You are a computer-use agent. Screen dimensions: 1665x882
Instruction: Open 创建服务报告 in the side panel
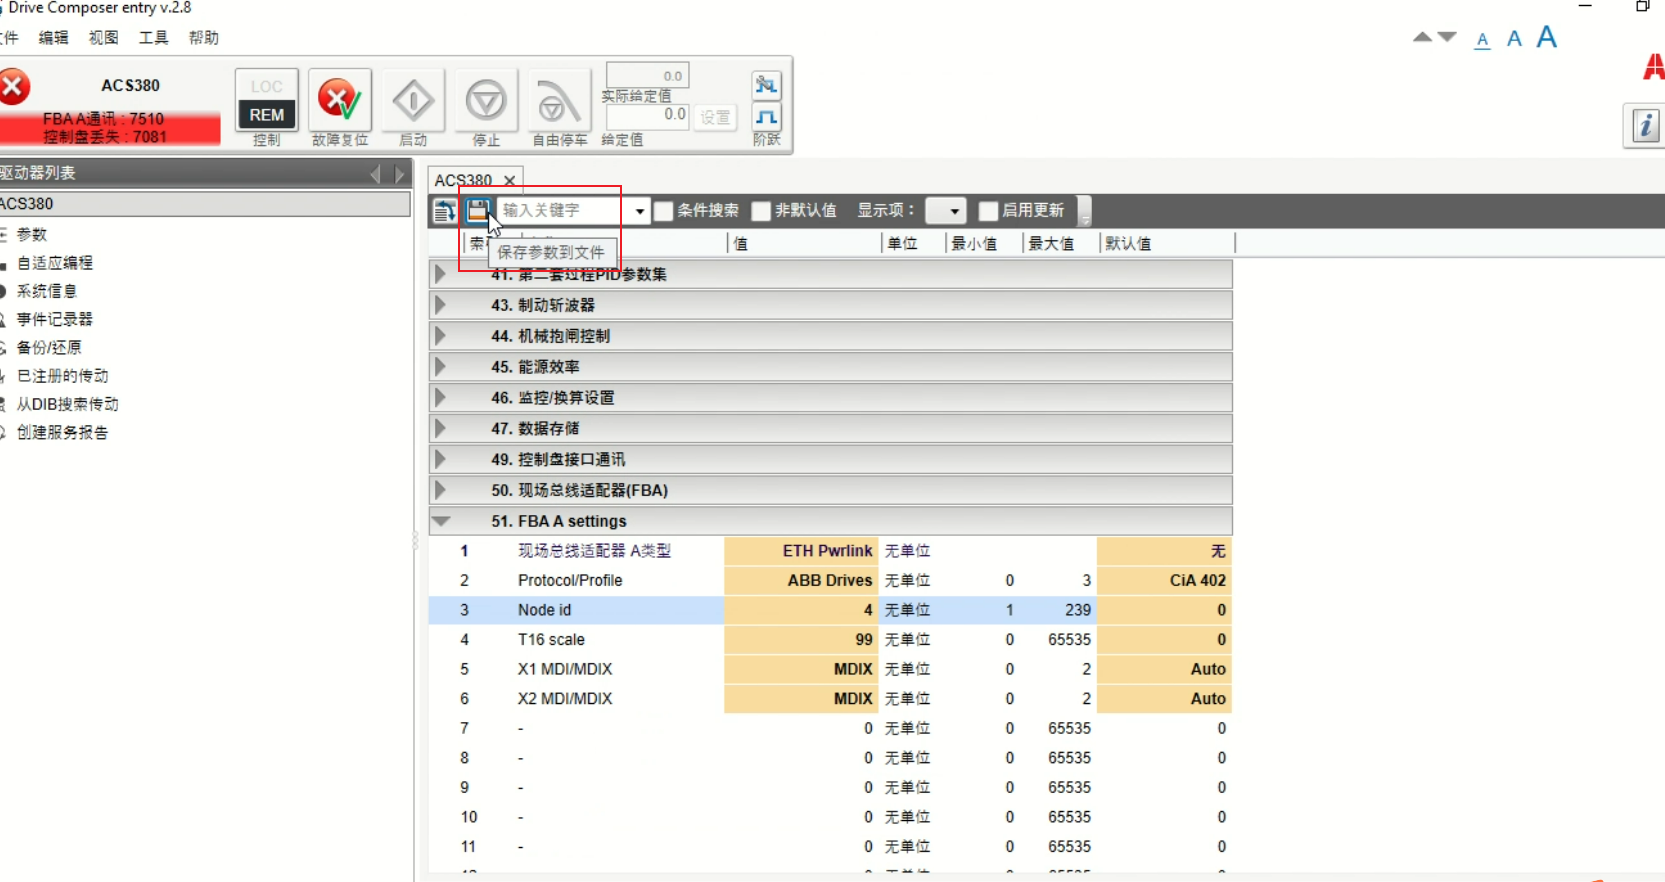tap(62, 432)
